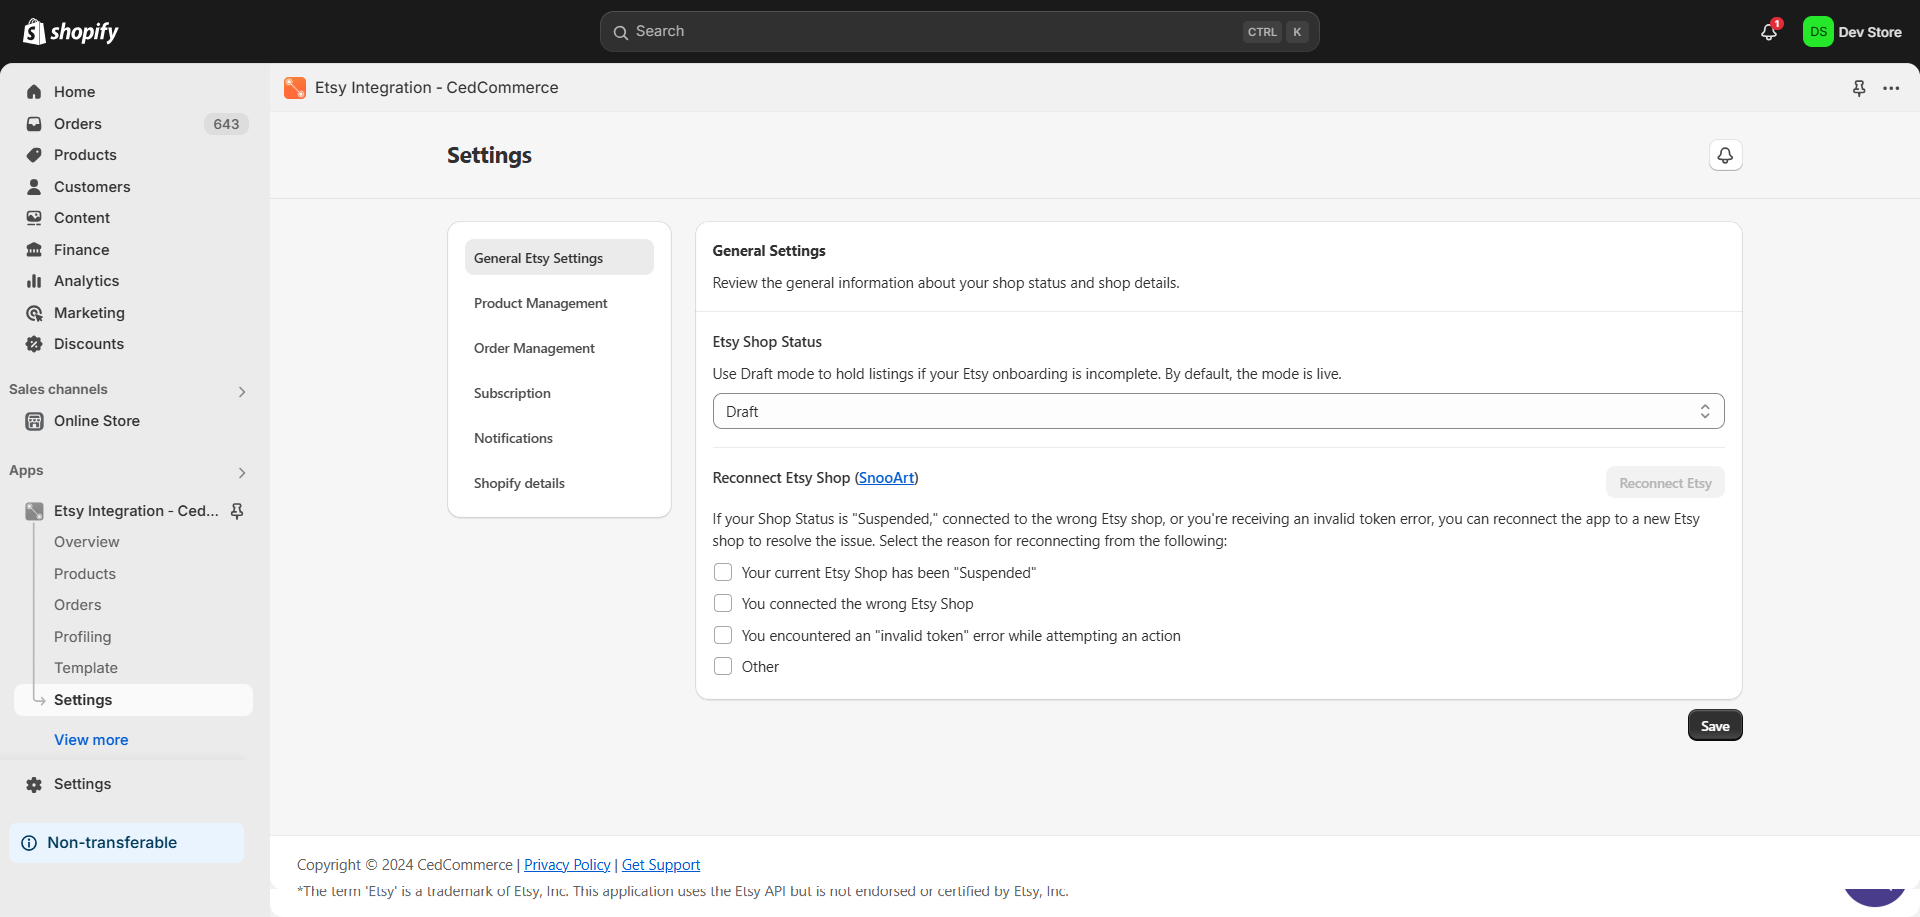Open the Settings page bell notification button
1920x917 pixels.
tap(1725, 155)
